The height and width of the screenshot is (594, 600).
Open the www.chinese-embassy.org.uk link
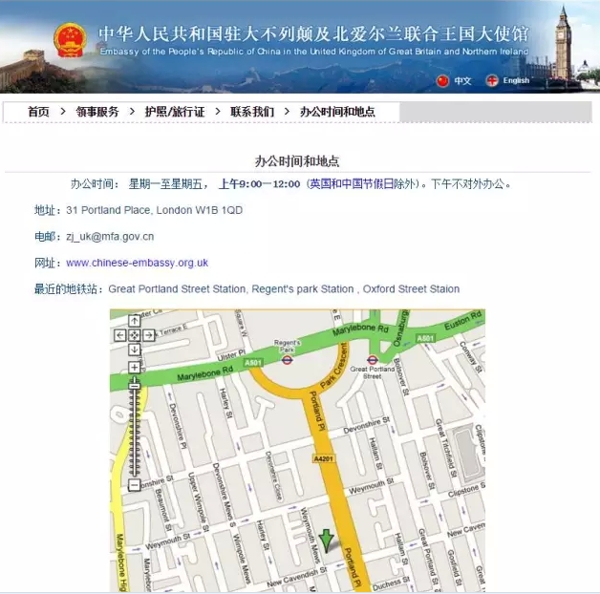point(137,263)
